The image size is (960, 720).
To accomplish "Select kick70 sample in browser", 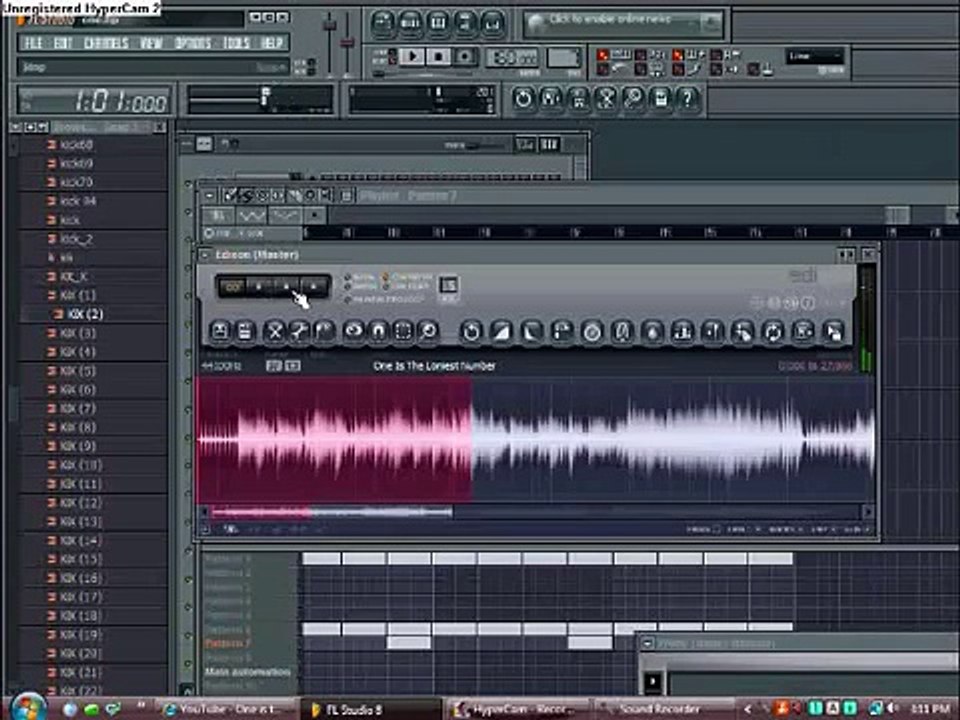I will click(76, 182).
